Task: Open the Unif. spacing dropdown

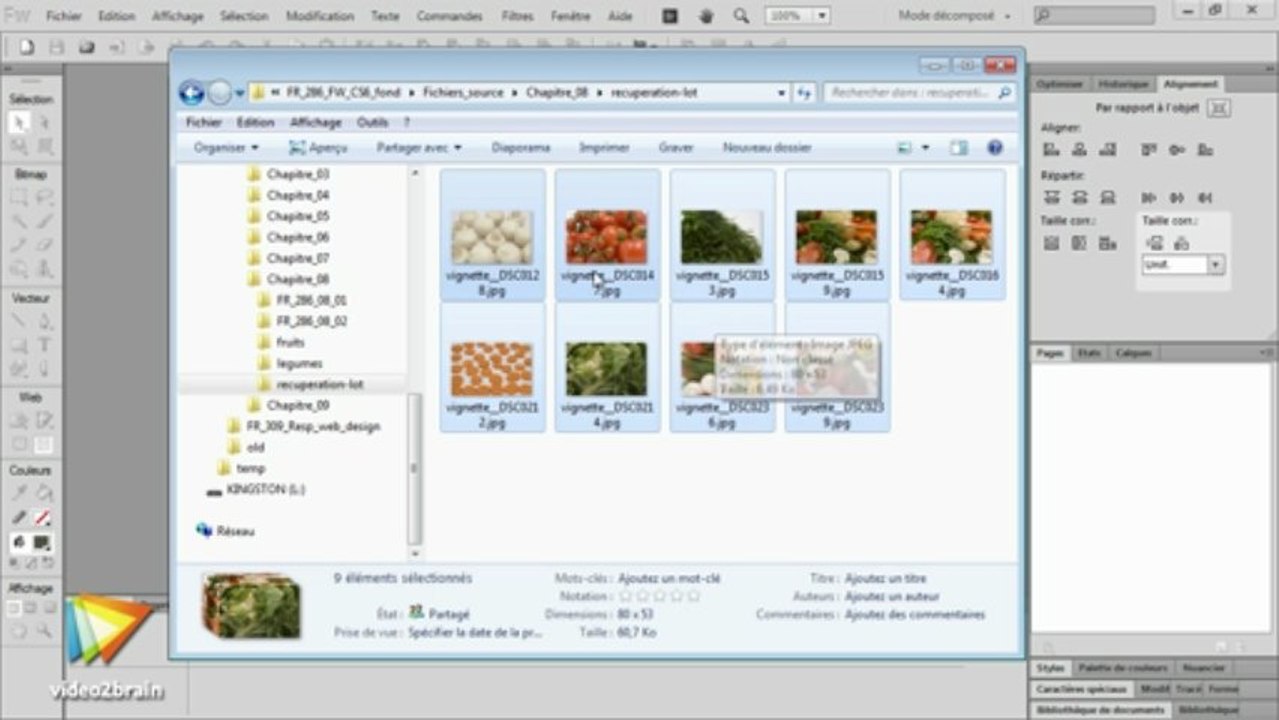Action: (1216, 265)
